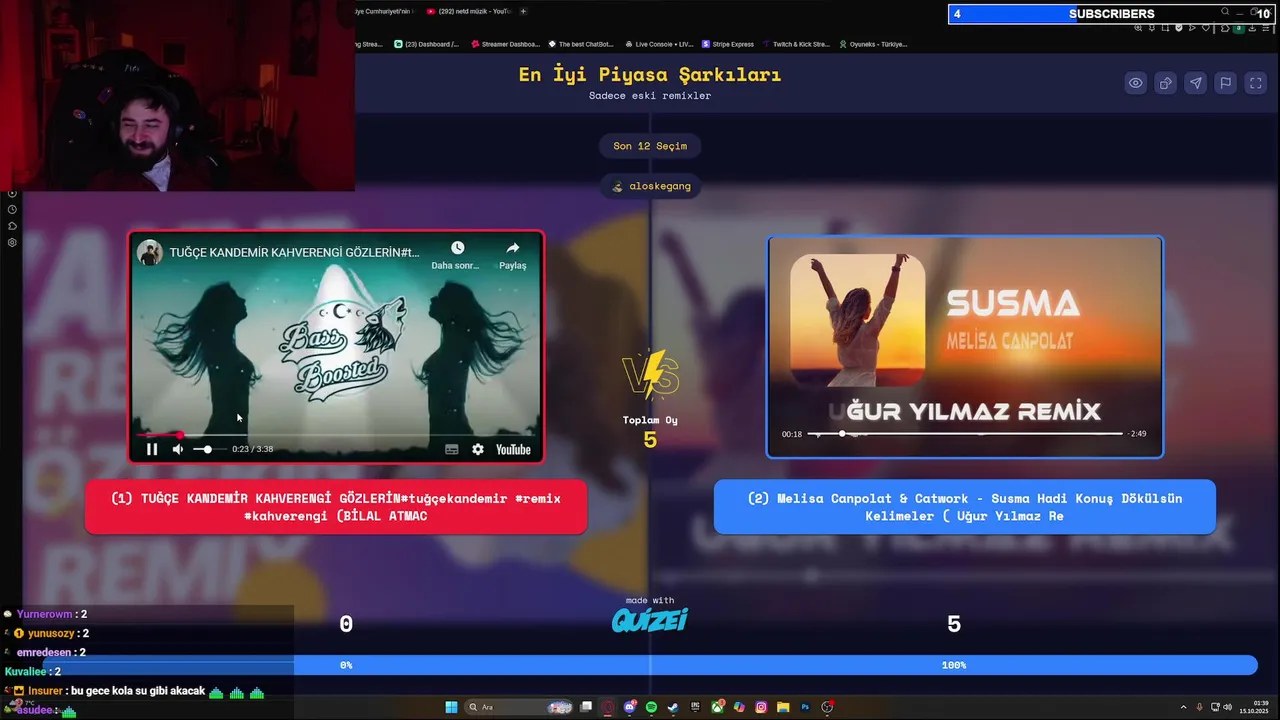This screenshot has height=720, width=1280.
Task: Click the Windows Start button
Action: (x=451, y=707)
